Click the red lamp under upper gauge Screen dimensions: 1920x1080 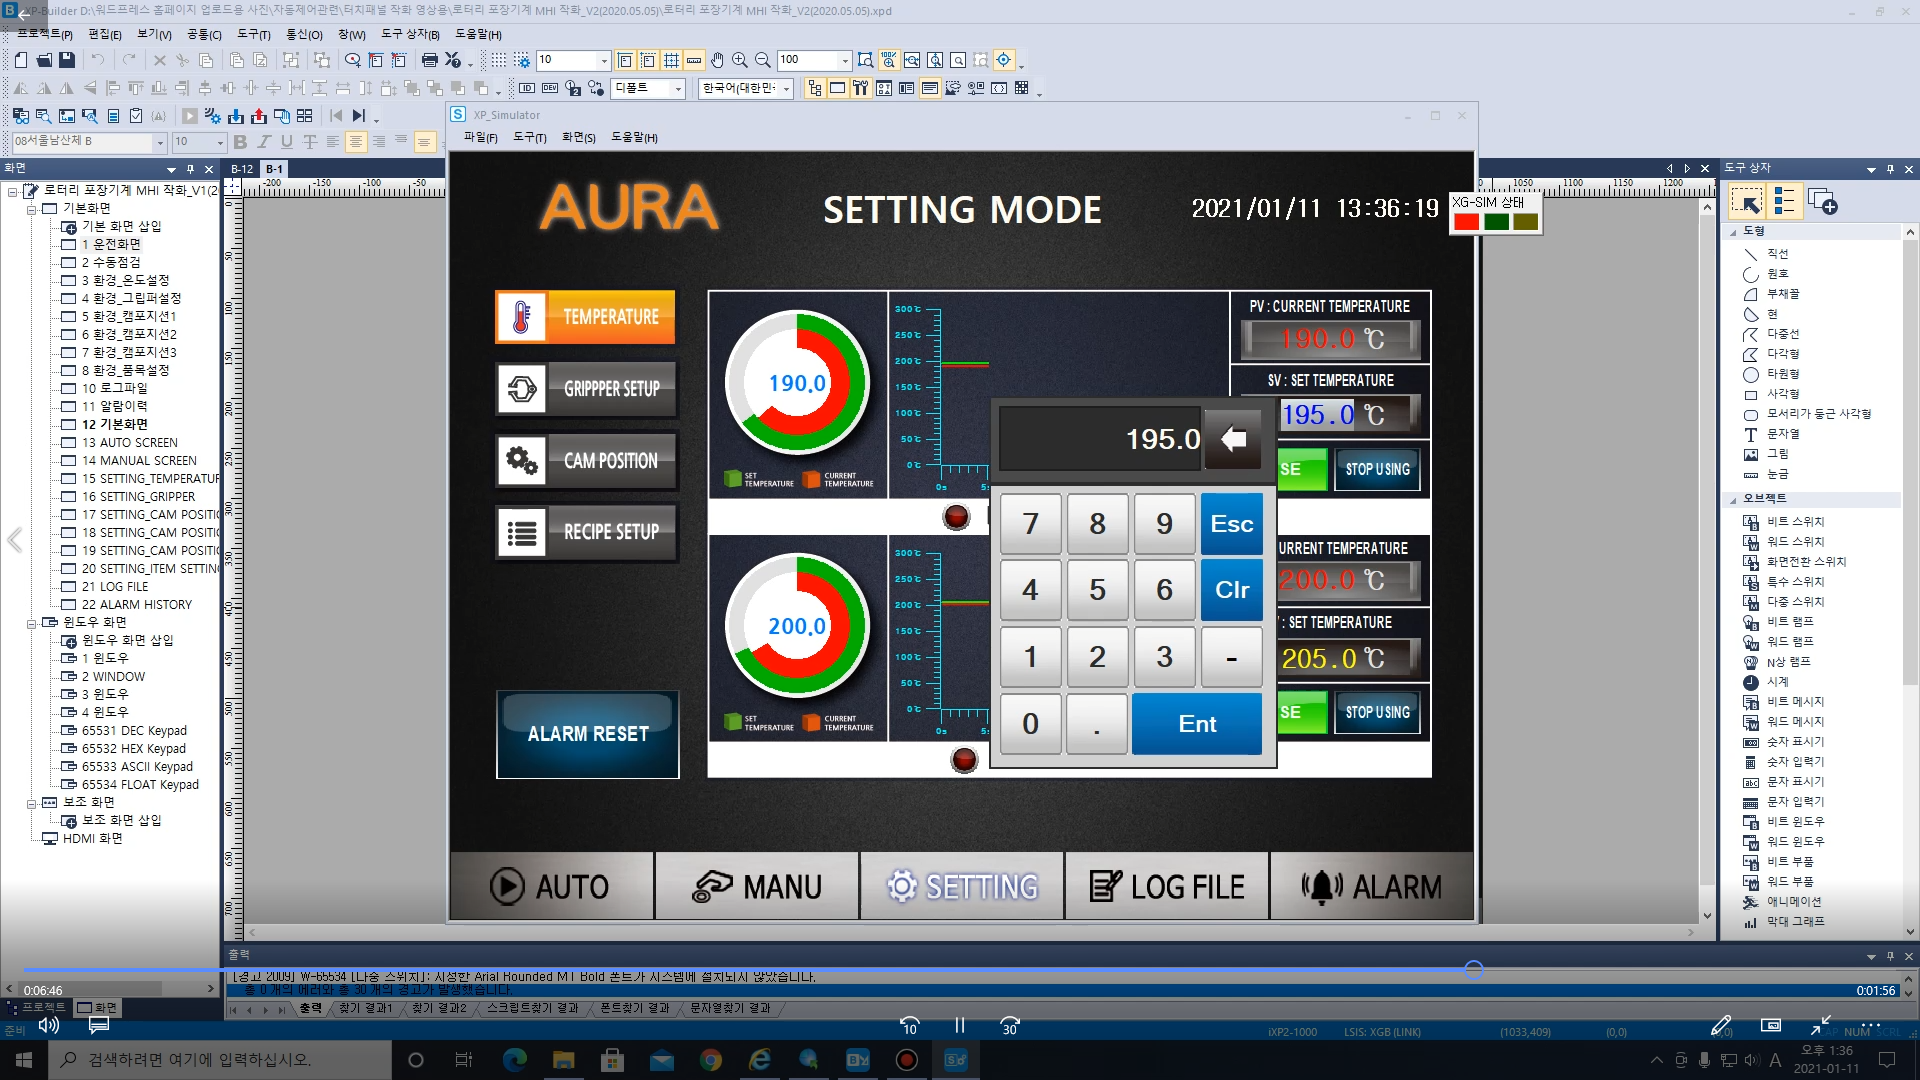[956, 517]
